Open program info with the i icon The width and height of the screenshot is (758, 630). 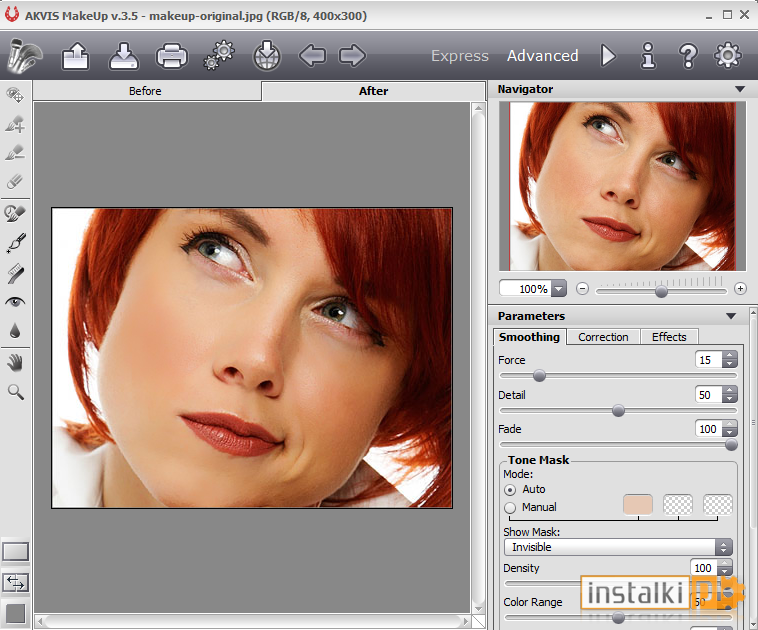point(648,56)
